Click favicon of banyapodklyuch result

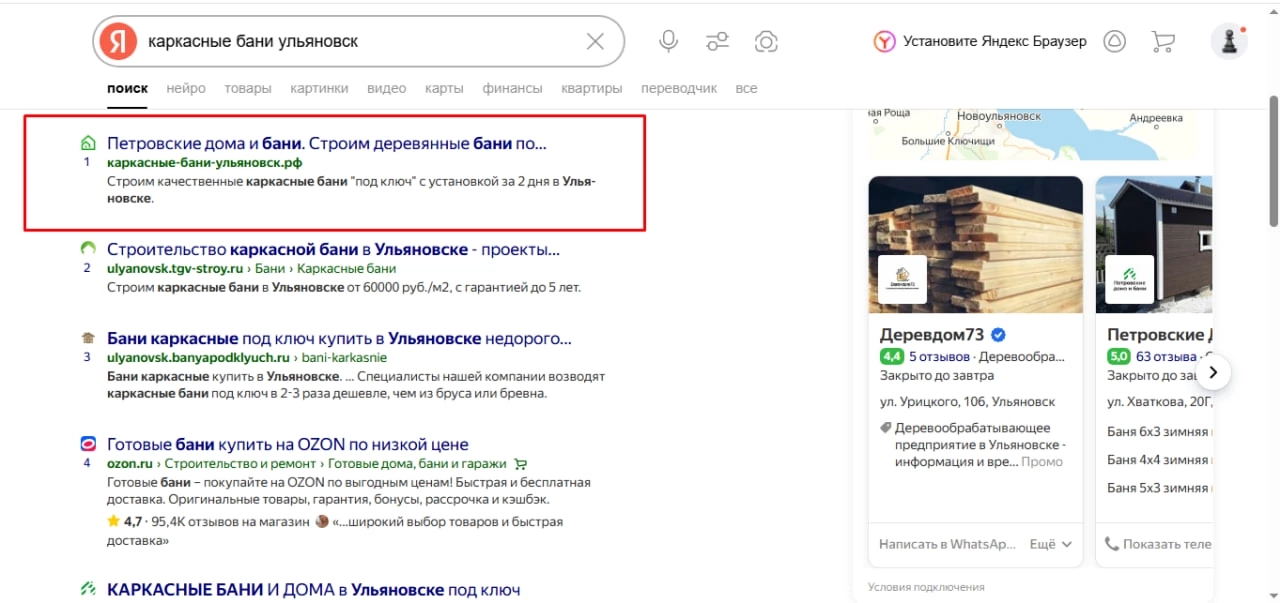pos(87,338)
